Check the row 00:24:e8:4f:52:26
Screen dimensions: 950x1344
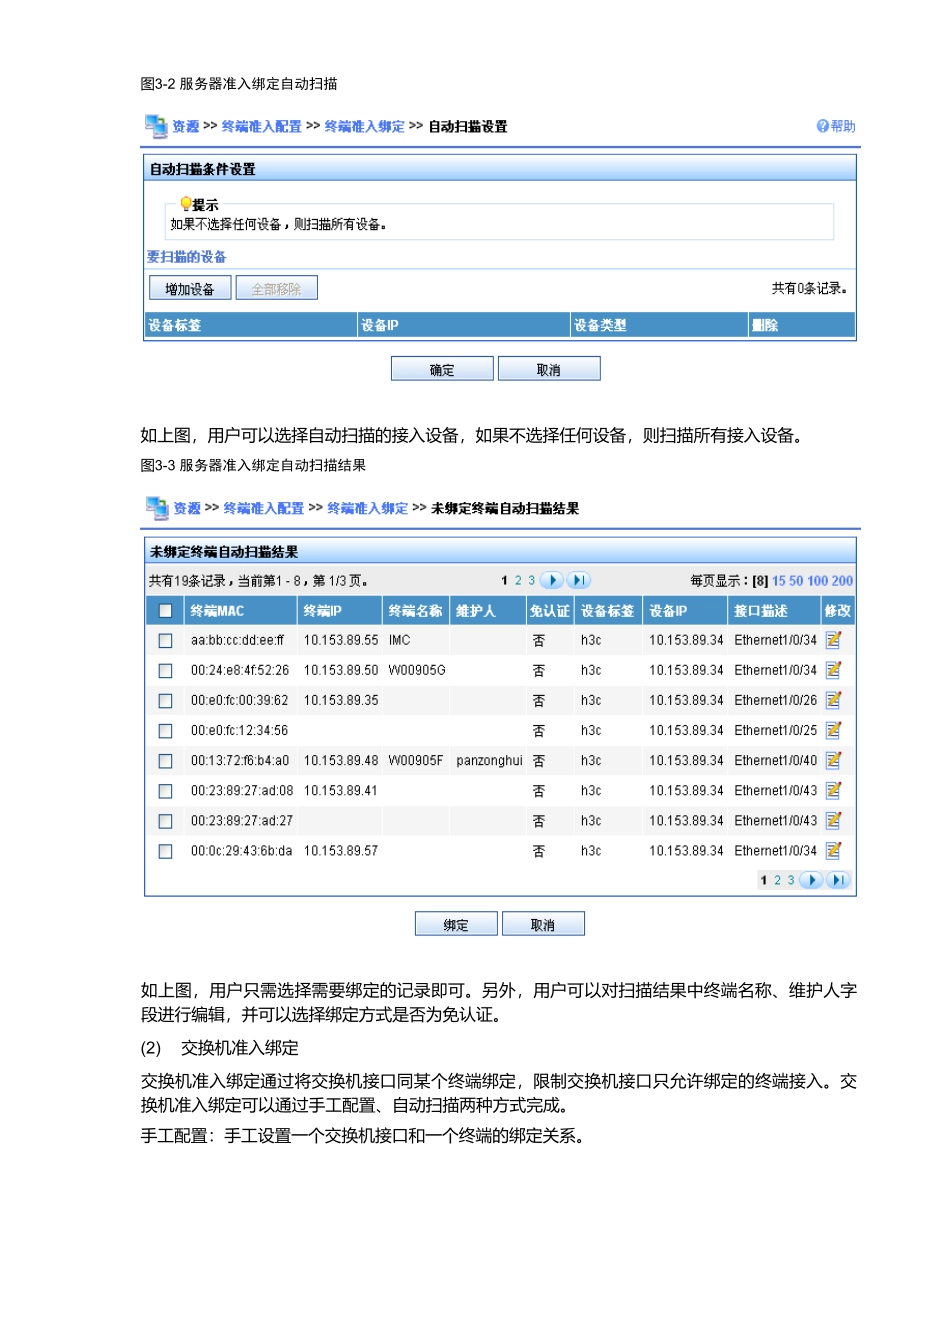(x=165, y=671)
